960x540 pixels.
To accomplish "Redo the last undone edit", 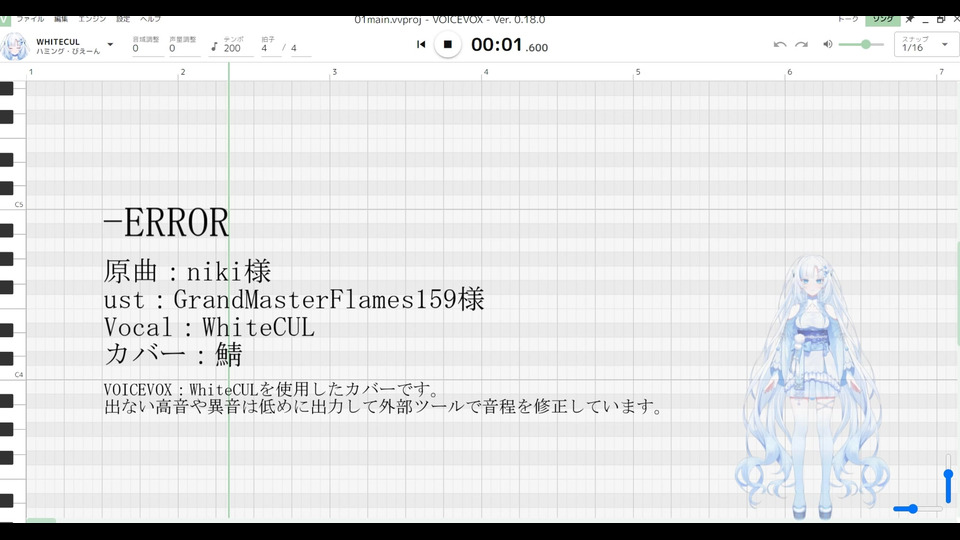I will coord(801,44).
